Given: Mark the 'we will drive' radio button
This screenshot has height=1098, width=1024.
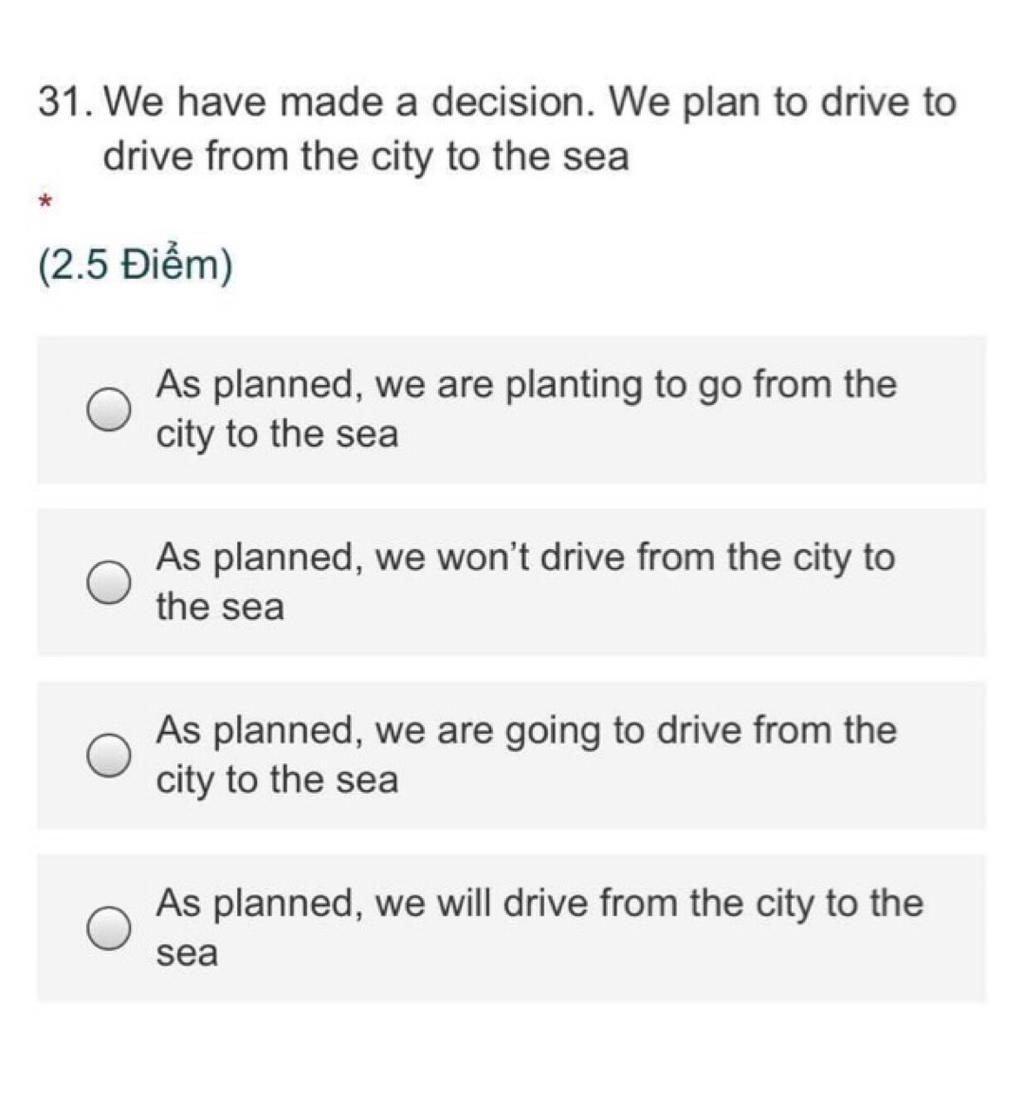Looking at the screenshot, I should coord(109,929).
